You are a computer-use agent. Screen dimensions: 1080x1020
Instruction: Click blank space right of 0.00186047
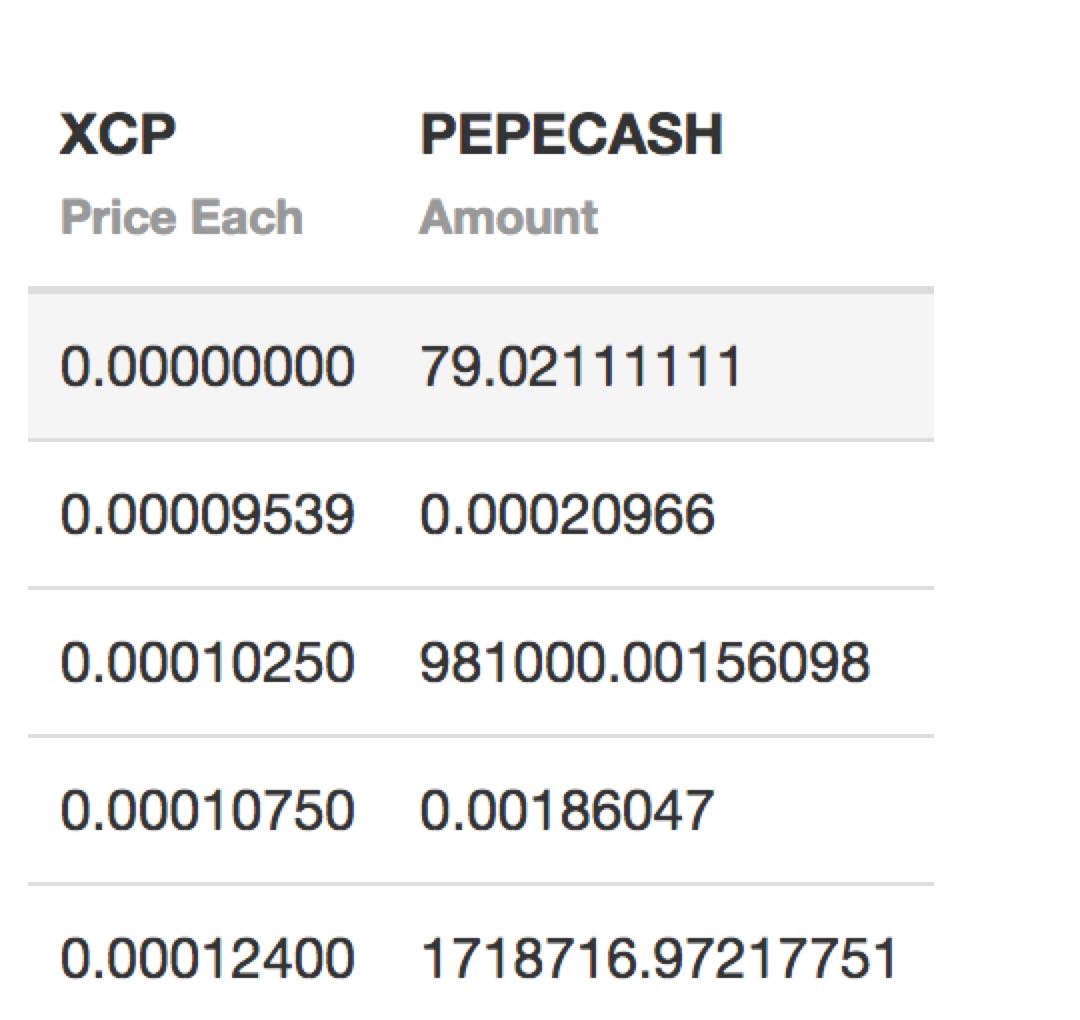pyautogui.click(x=824, y=810)
